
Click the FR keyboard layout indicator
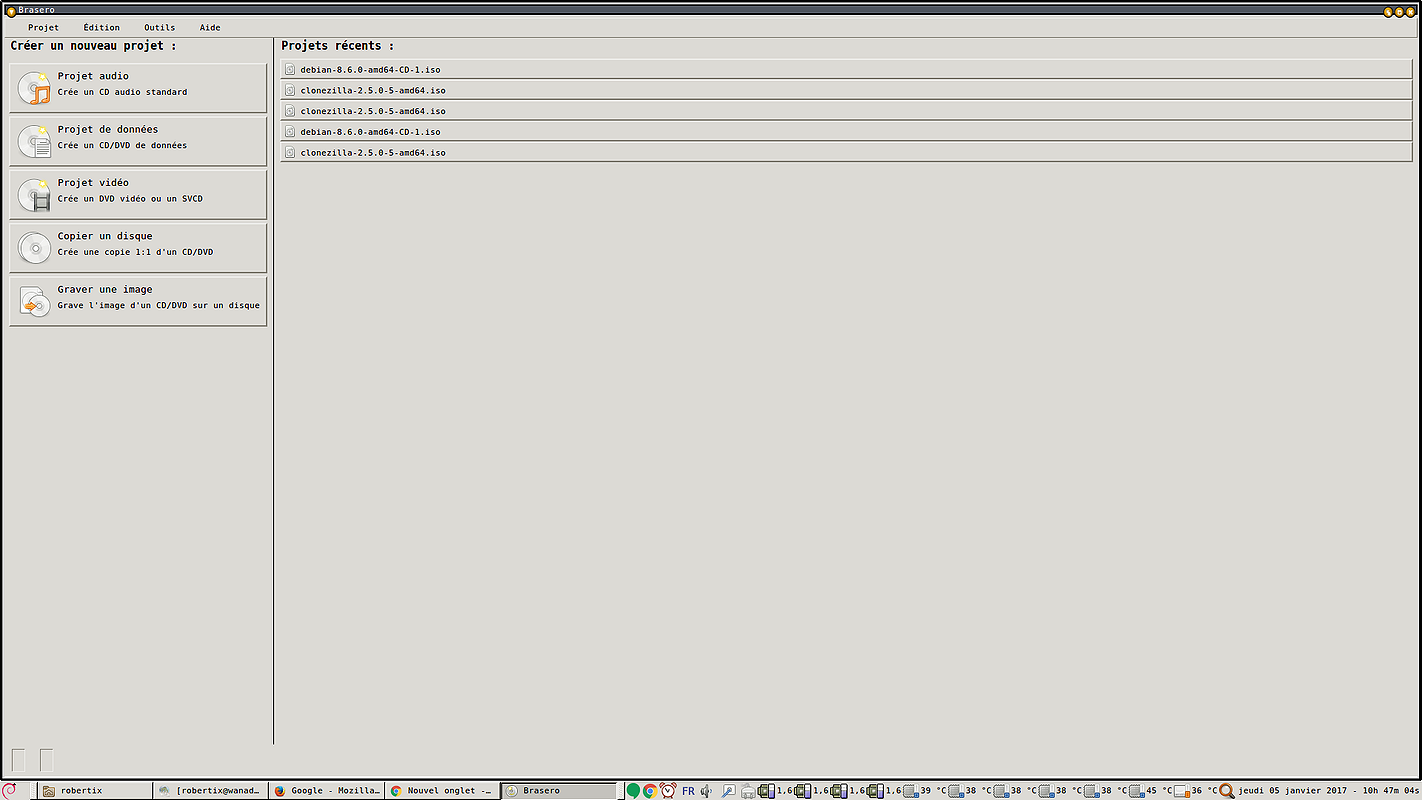click(688, 791)
